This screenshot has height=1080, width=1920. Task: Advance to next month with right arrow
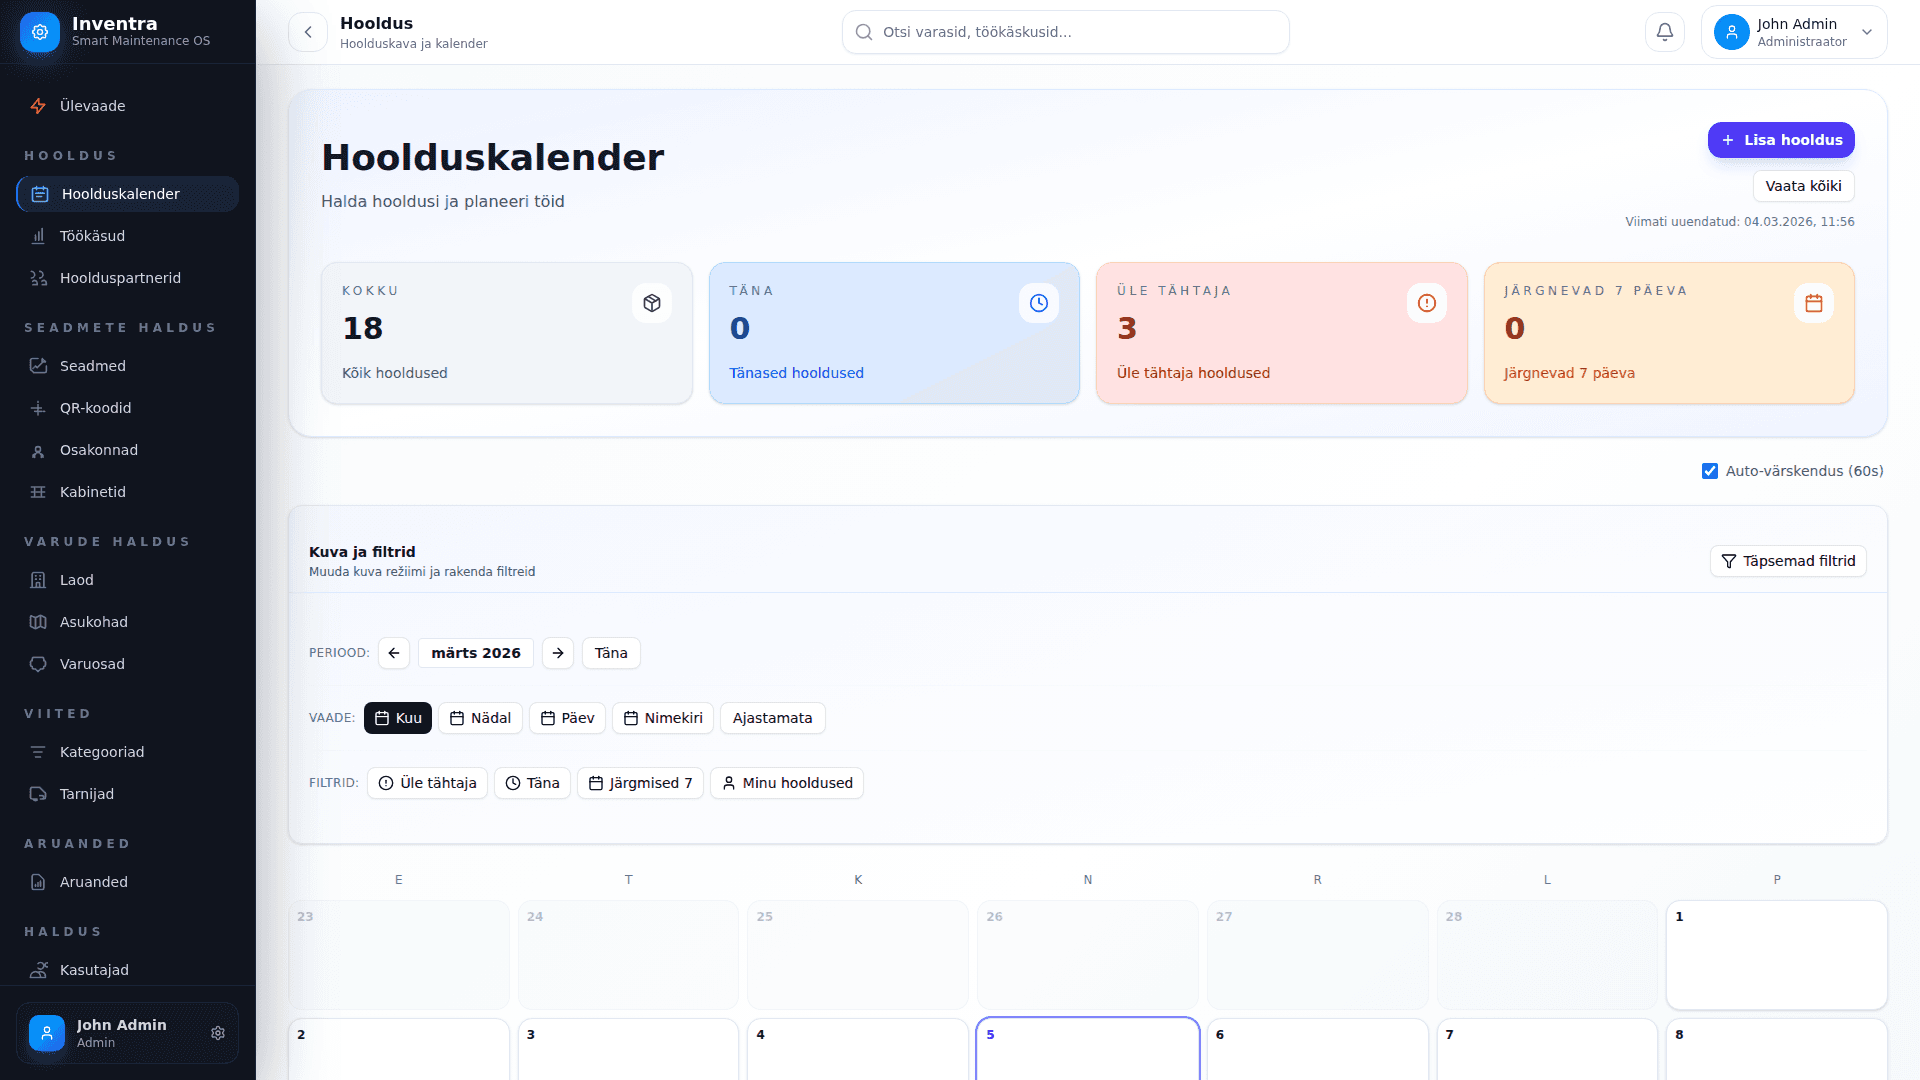(x=558, y=653)
